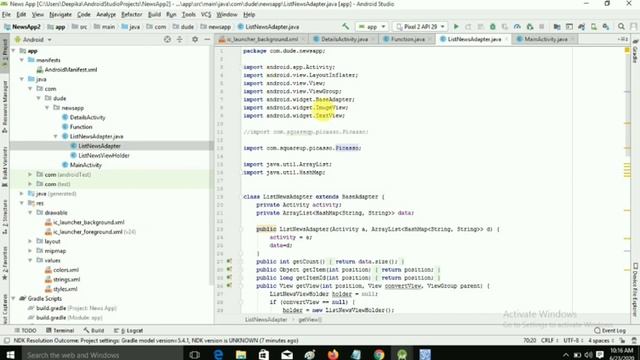Collapse the drawable folder
640x360 pixels.
30,213
